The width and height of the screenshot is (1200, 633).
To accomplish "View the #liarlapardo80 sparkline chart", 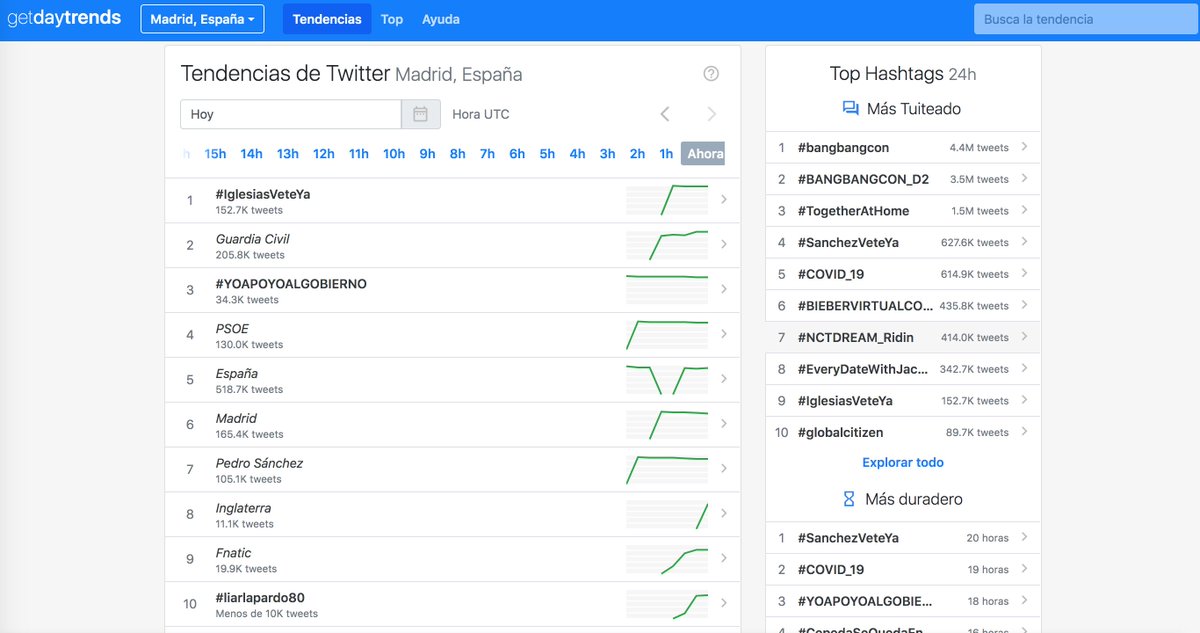I will (667, 604).
